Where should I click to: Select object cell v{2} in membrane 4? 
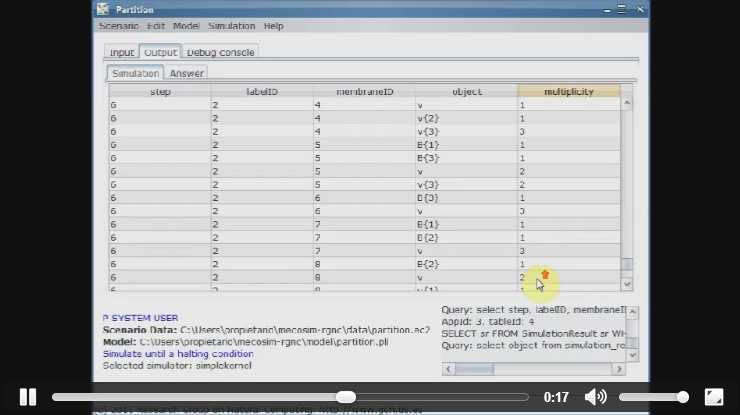pyautogui.click(x=466, y=118)
